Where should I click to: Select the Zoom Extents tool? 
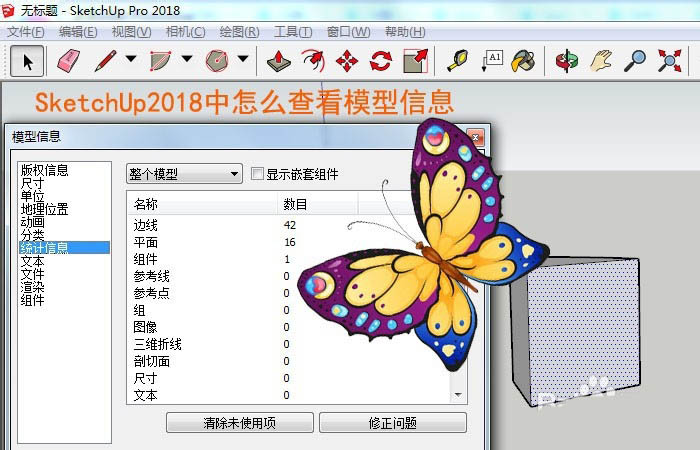coord(670,61)
